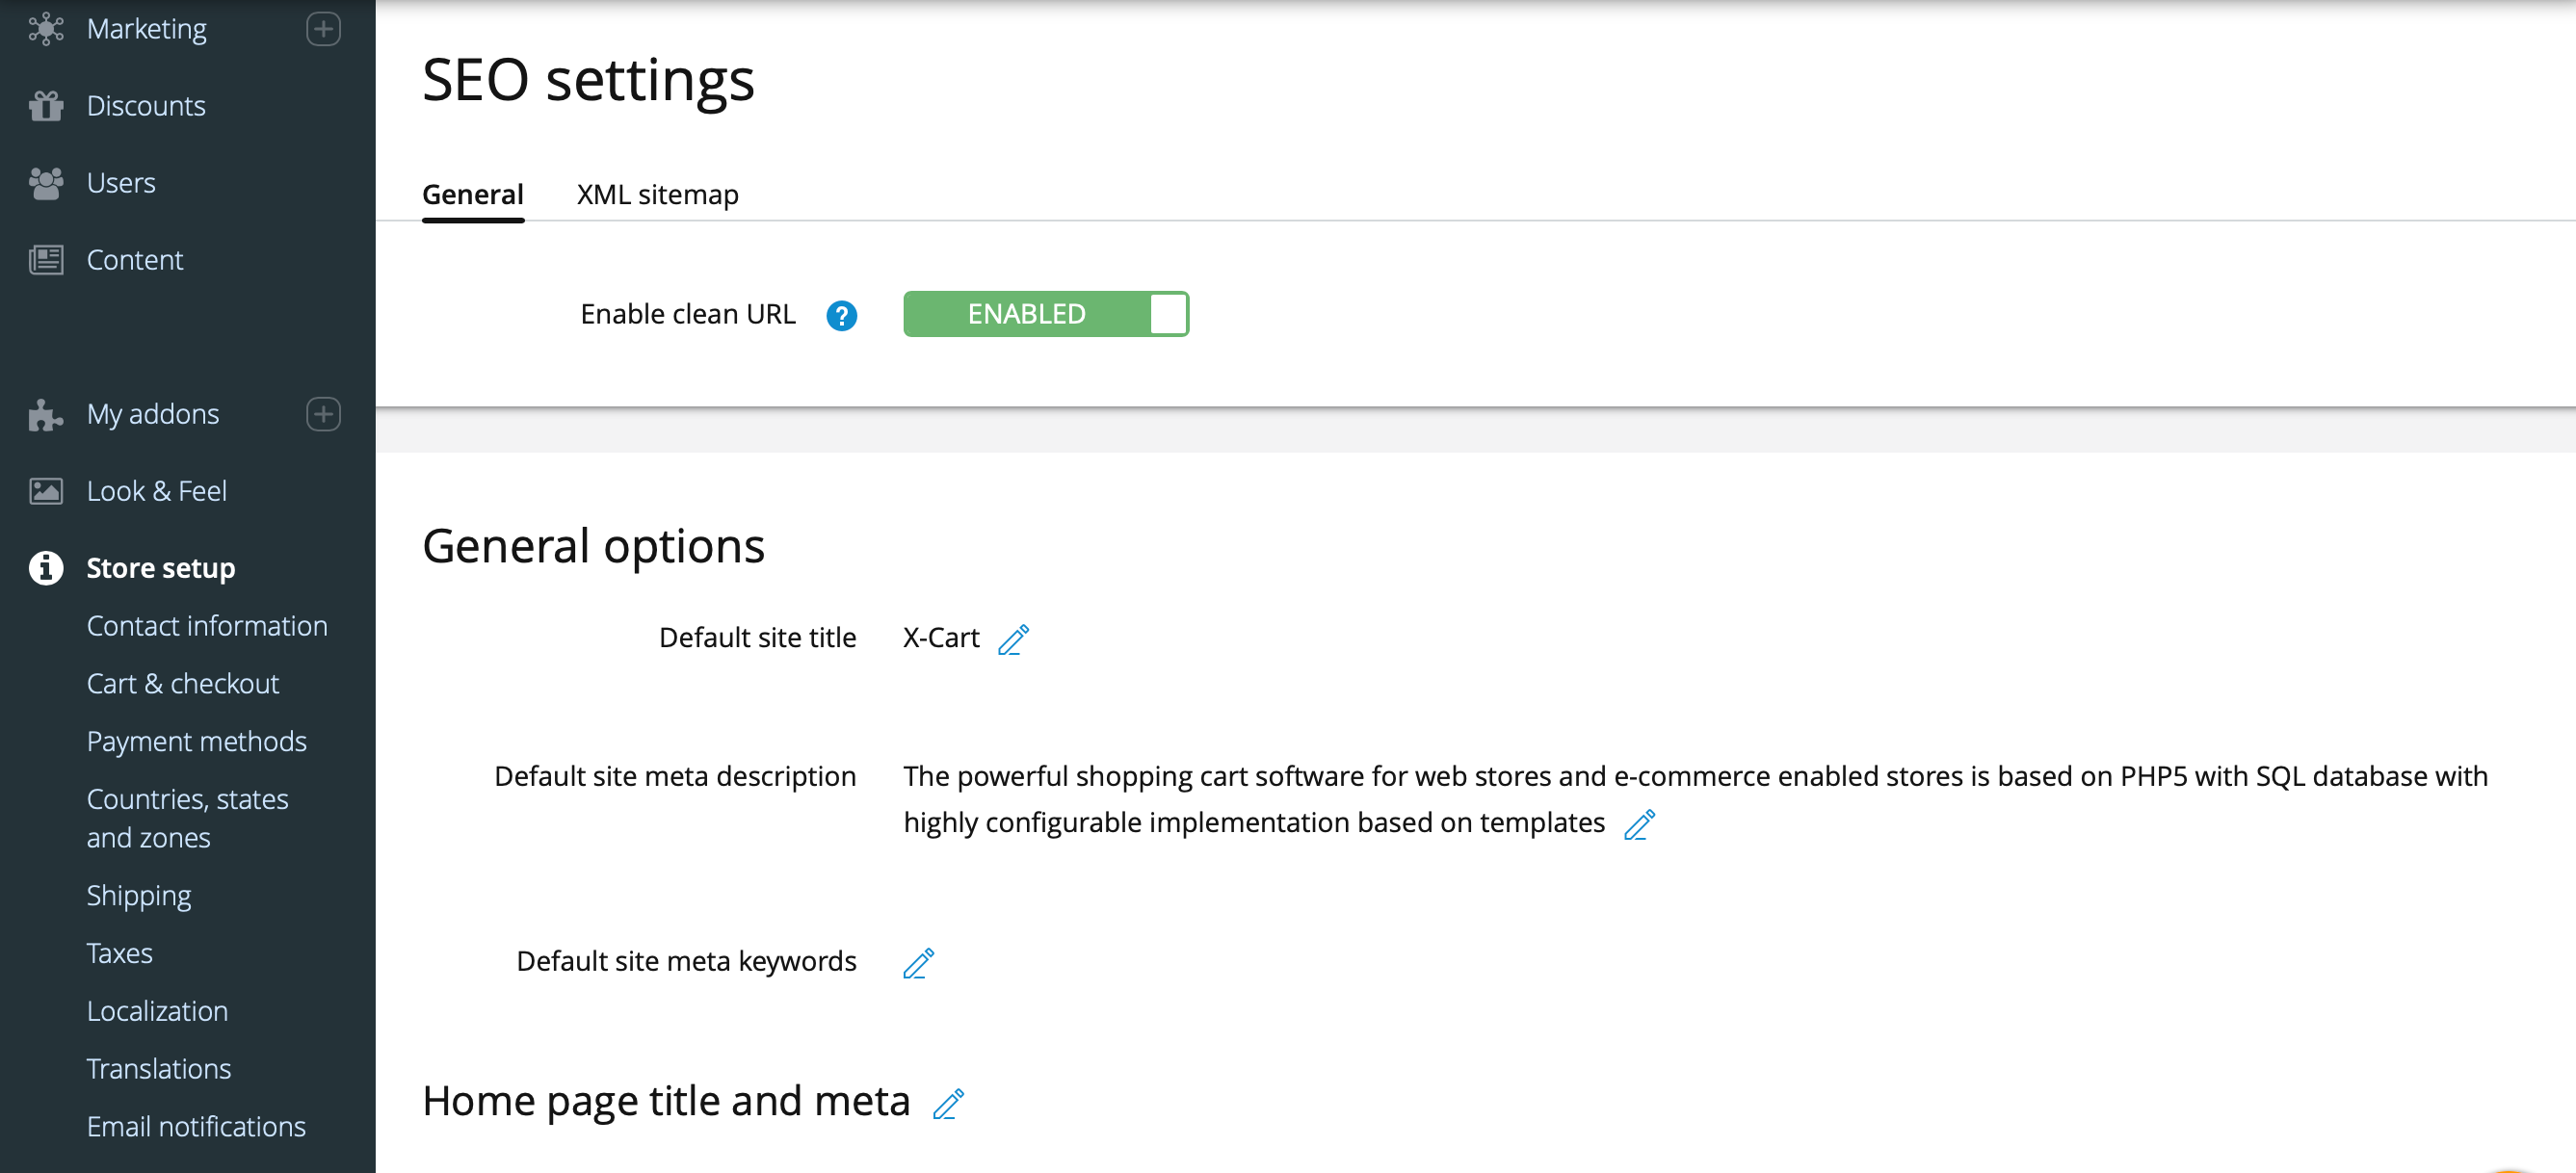Open the Content menu
Screen dimensions: 2576x1173
[135, 260]
